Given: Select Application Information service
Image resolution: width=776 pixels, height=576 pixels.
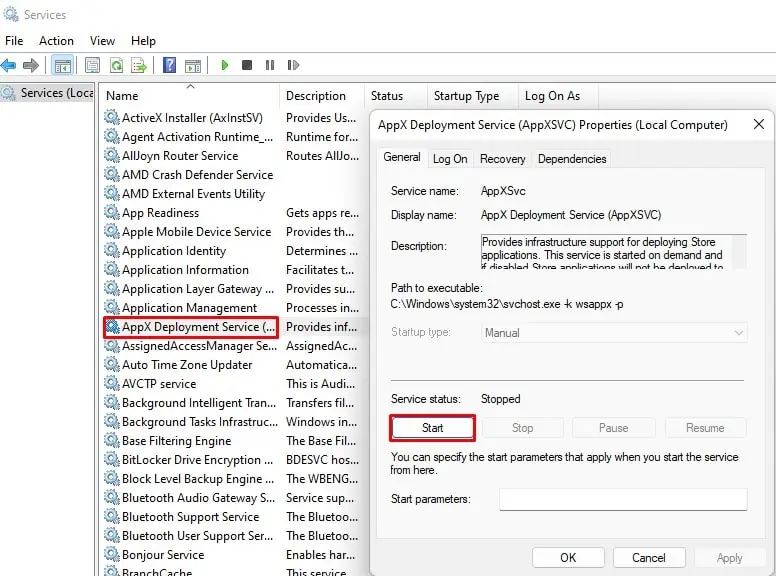Looking at the screenshot, I should (x=185, y=270).
